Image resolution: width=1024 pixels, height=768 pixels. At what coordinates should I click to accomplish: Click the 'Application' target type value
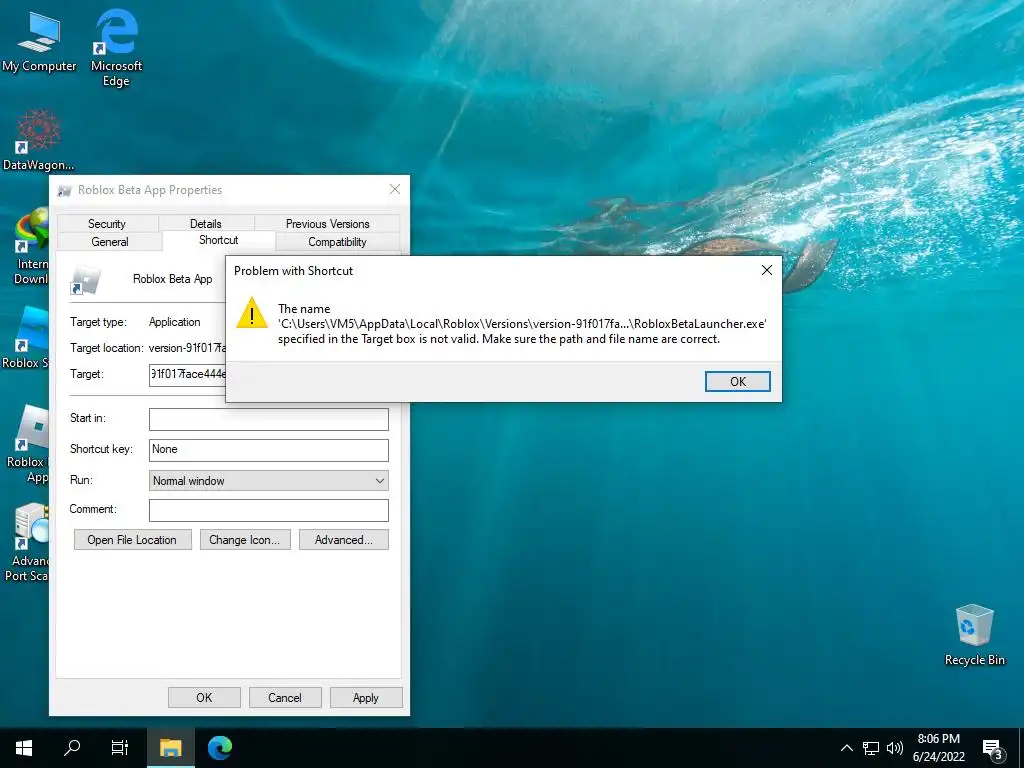(x=174, y=322)
